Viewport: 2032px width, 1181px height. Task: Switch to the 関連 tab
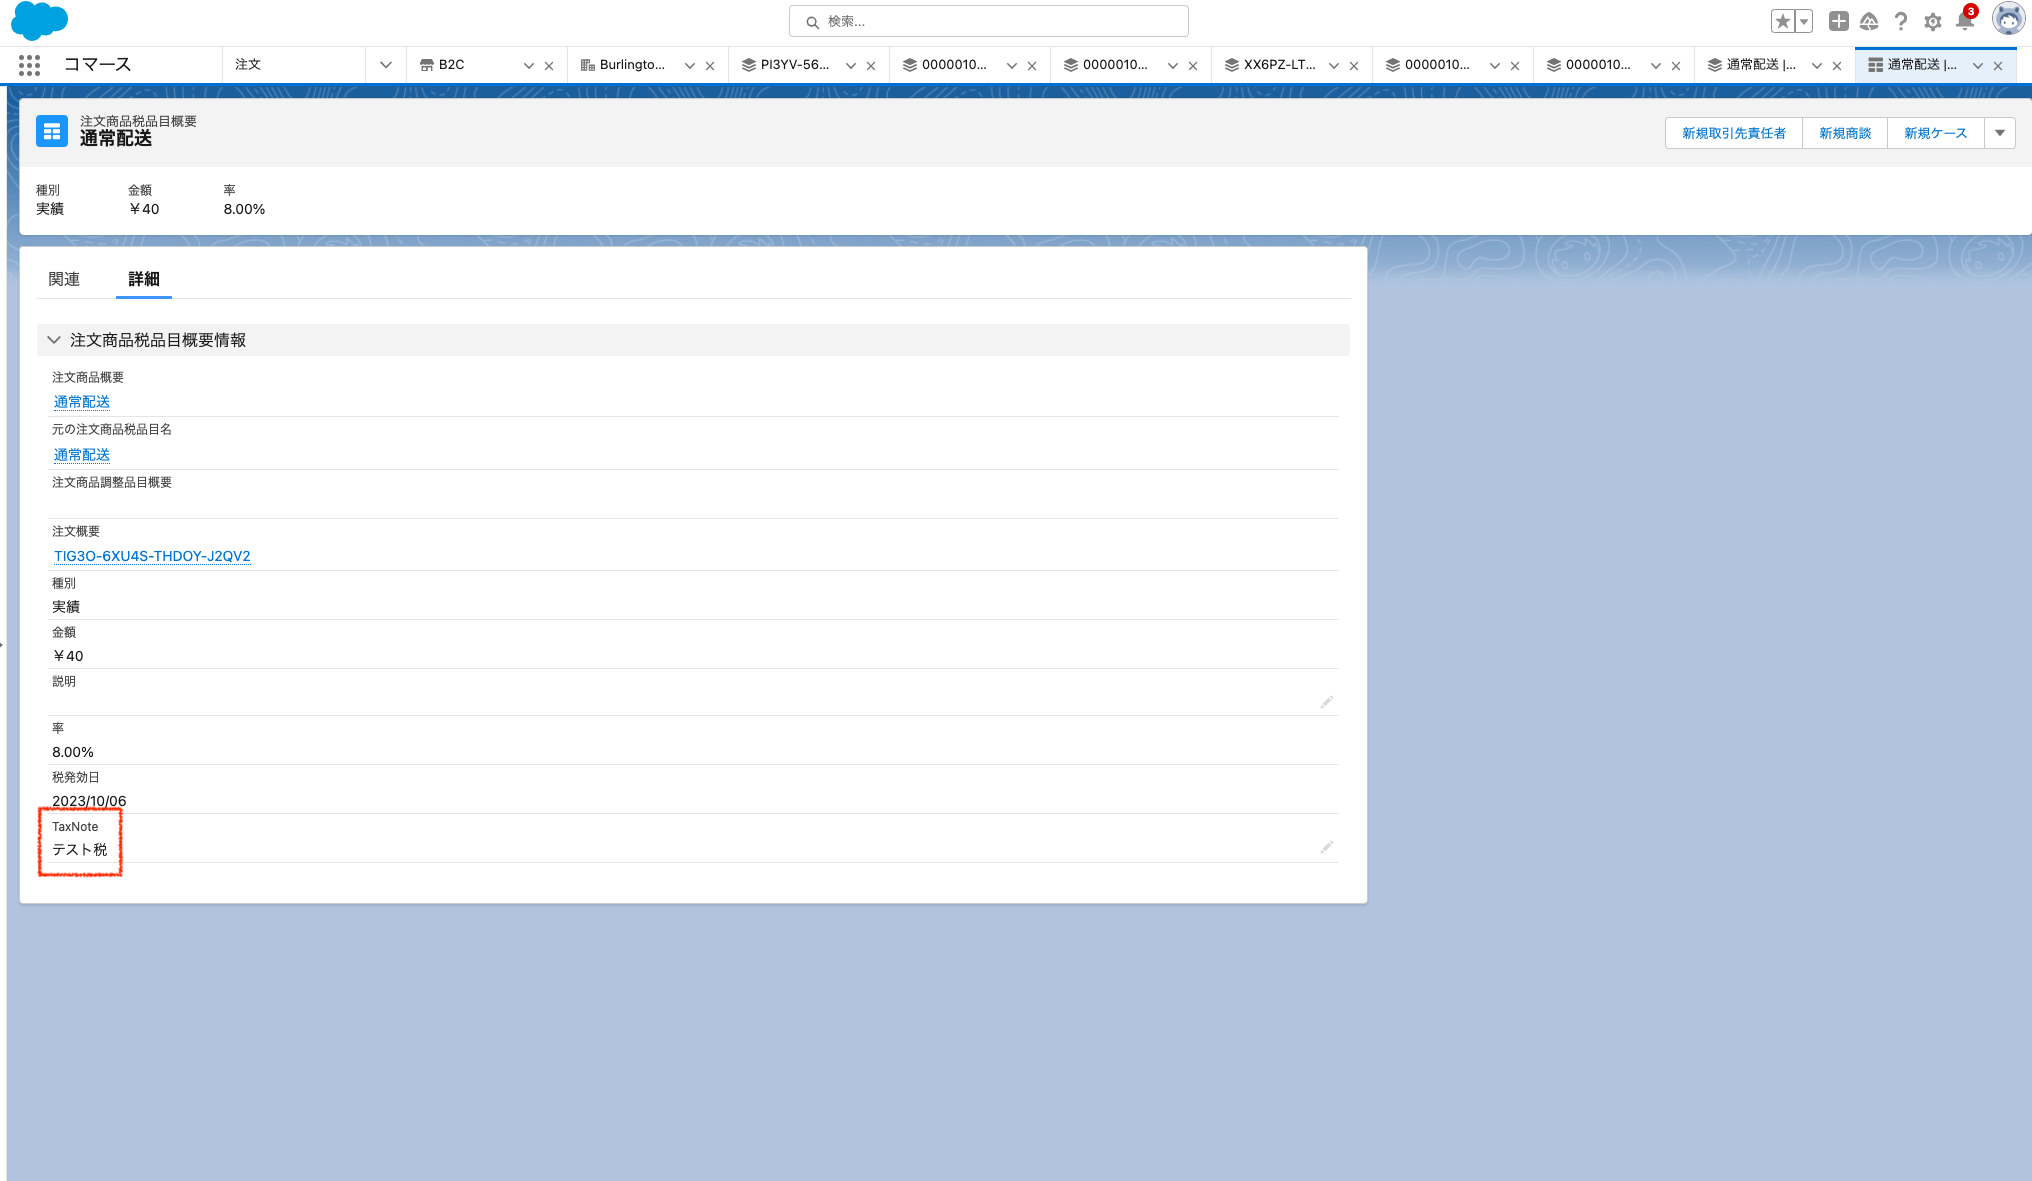coord(64,279)
